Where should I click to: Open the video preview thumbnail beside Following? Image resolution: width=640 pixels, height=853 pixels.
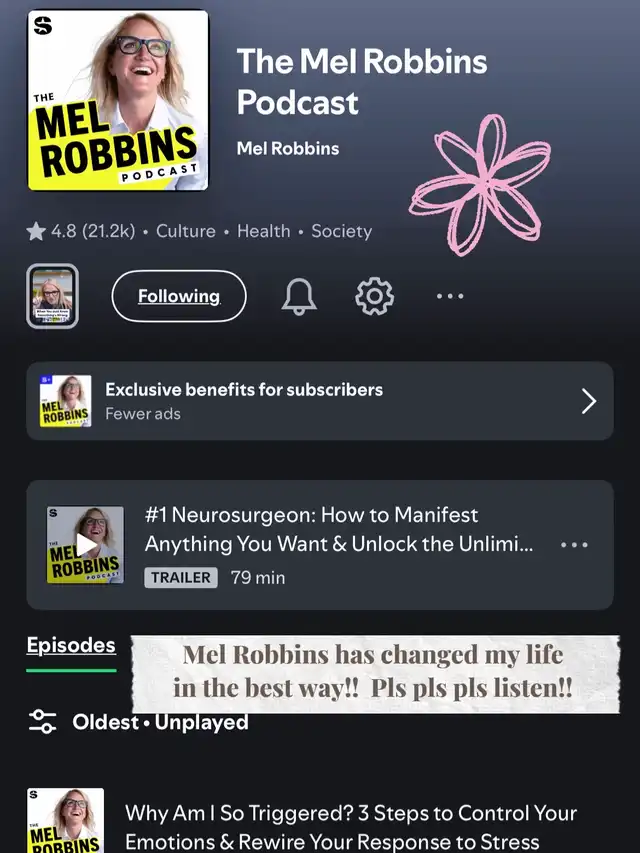(52, 296)
